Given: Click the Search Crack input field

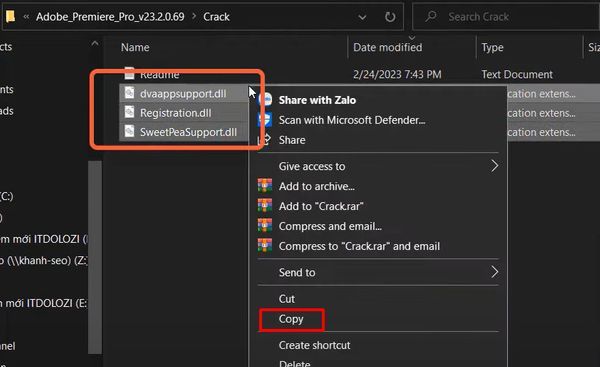Looking at the screenshot, I should click(506, 17).
